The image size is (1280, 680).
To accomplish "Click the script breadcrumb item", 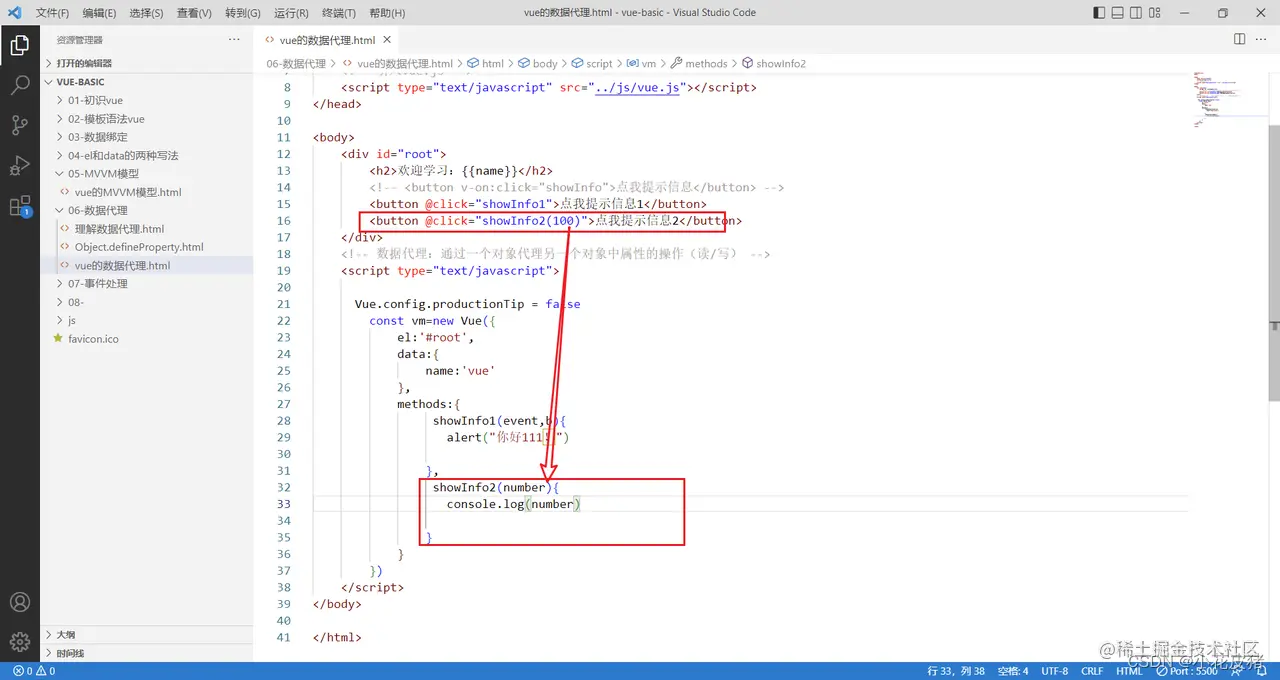I will pos(592,63).
